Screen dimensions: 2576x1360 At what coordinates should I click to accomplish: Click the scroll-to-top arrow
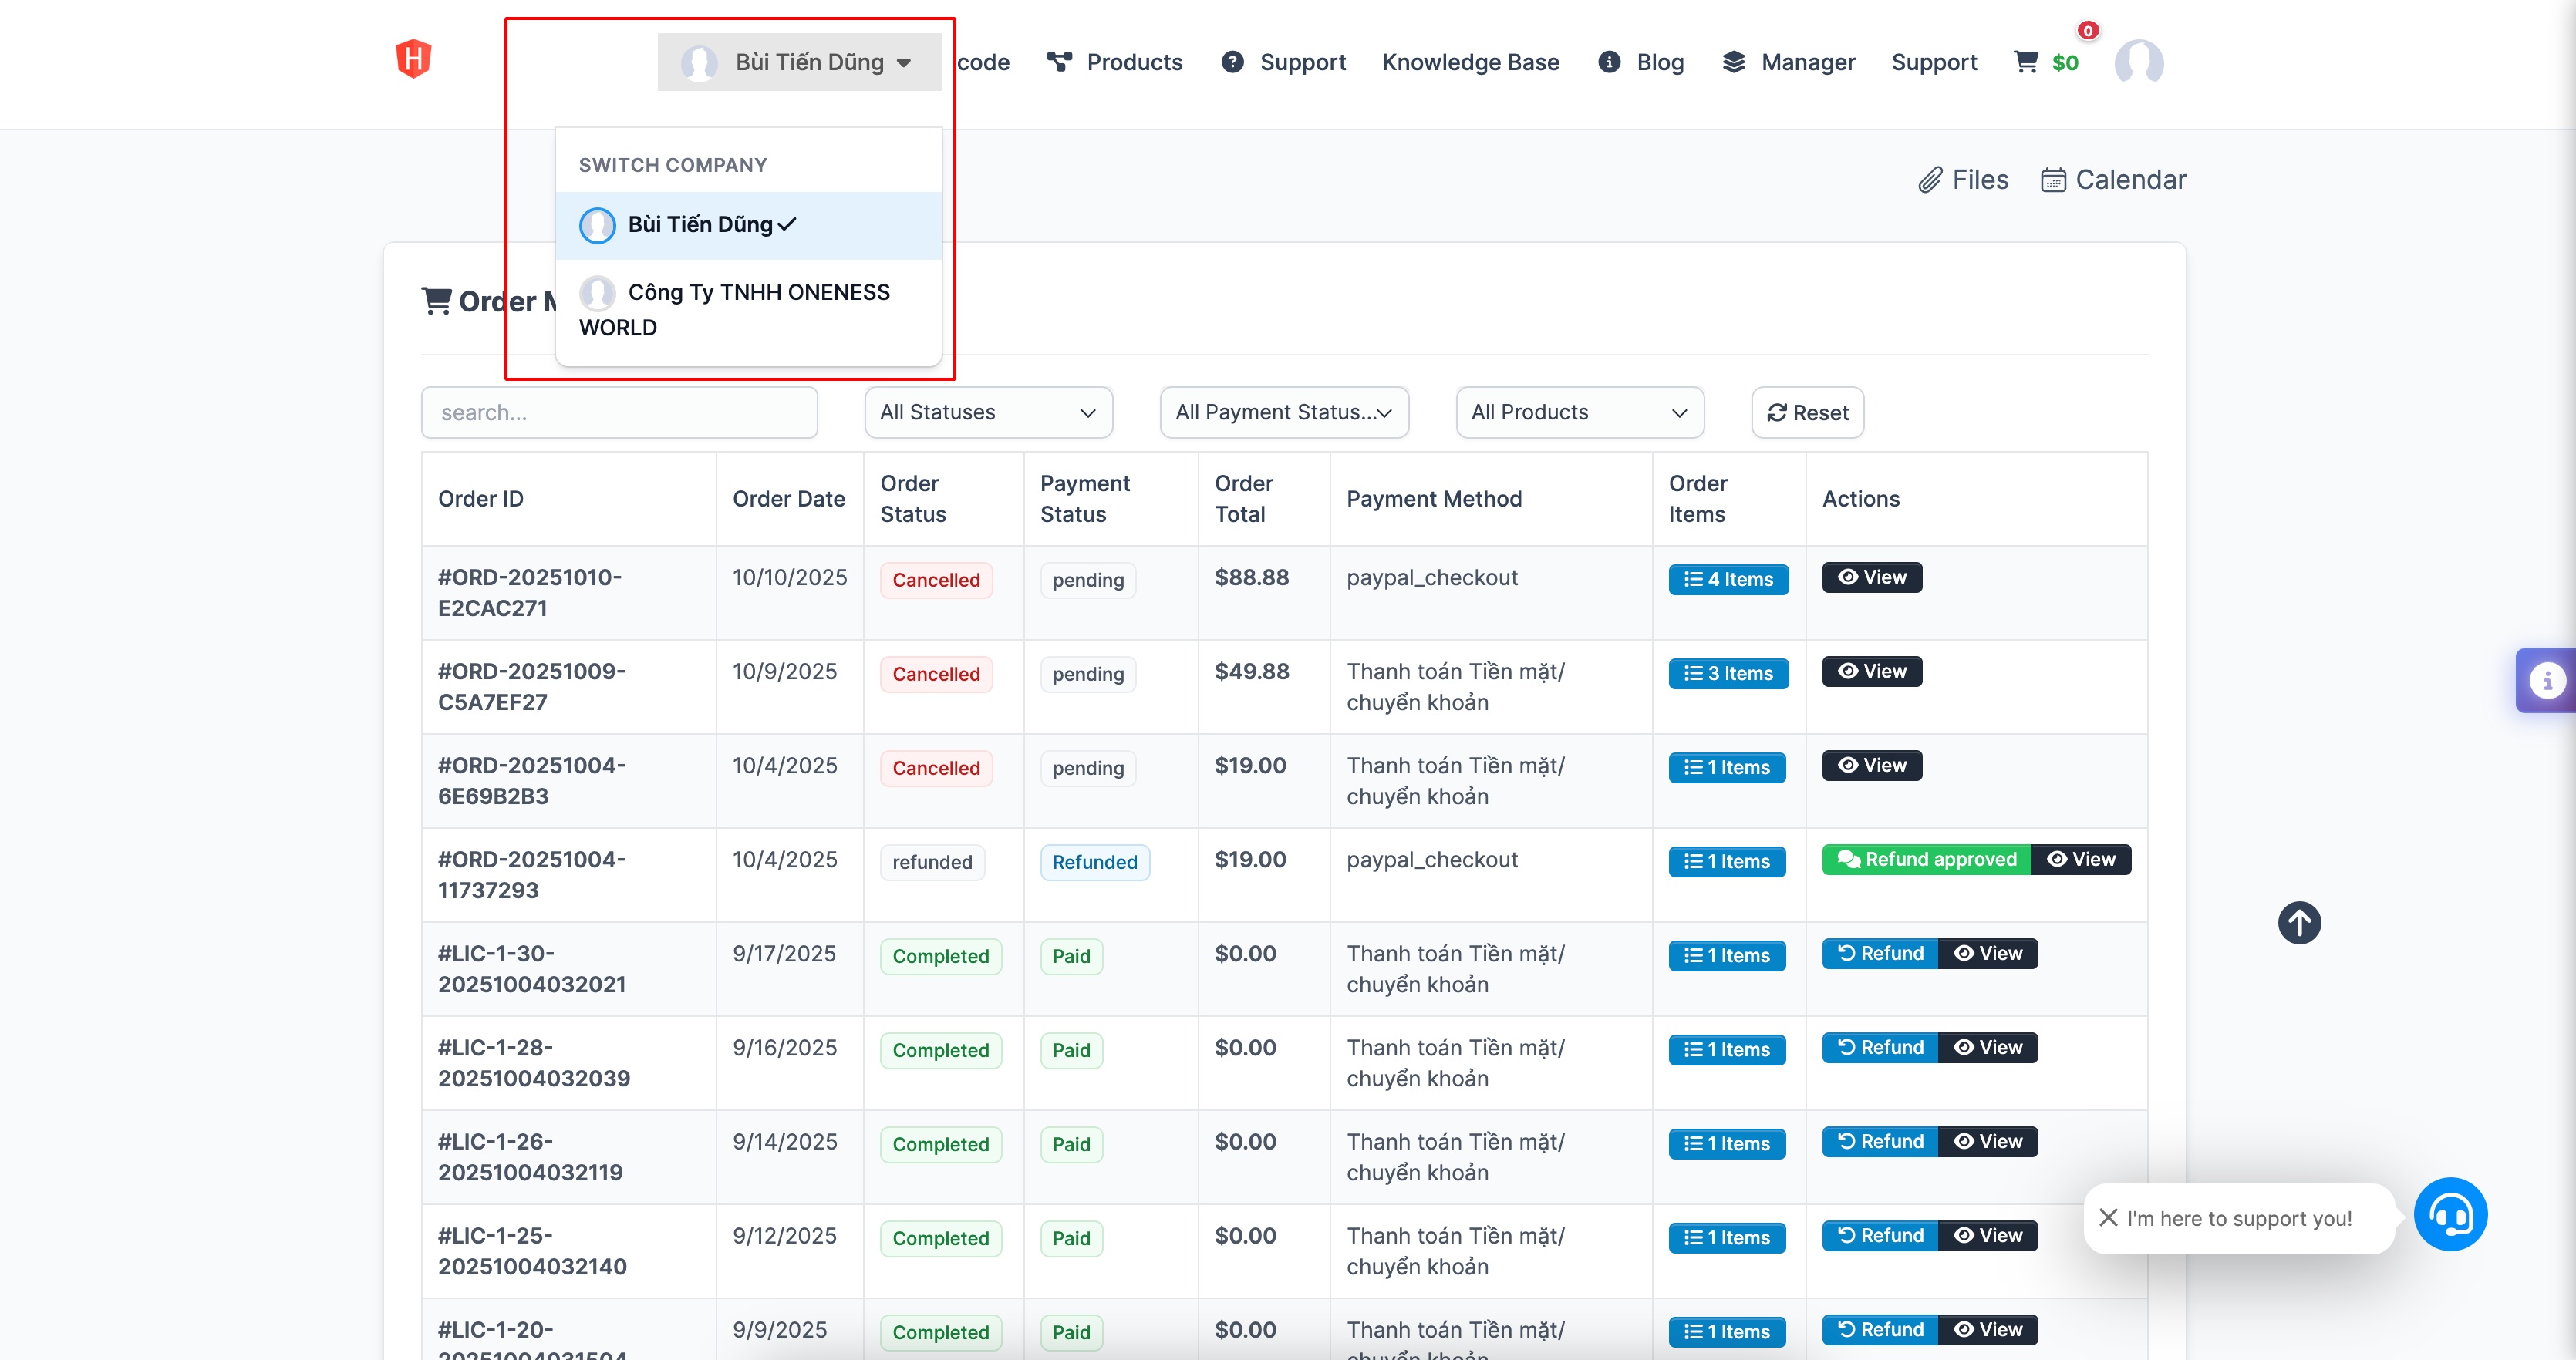click(2299, 922)
